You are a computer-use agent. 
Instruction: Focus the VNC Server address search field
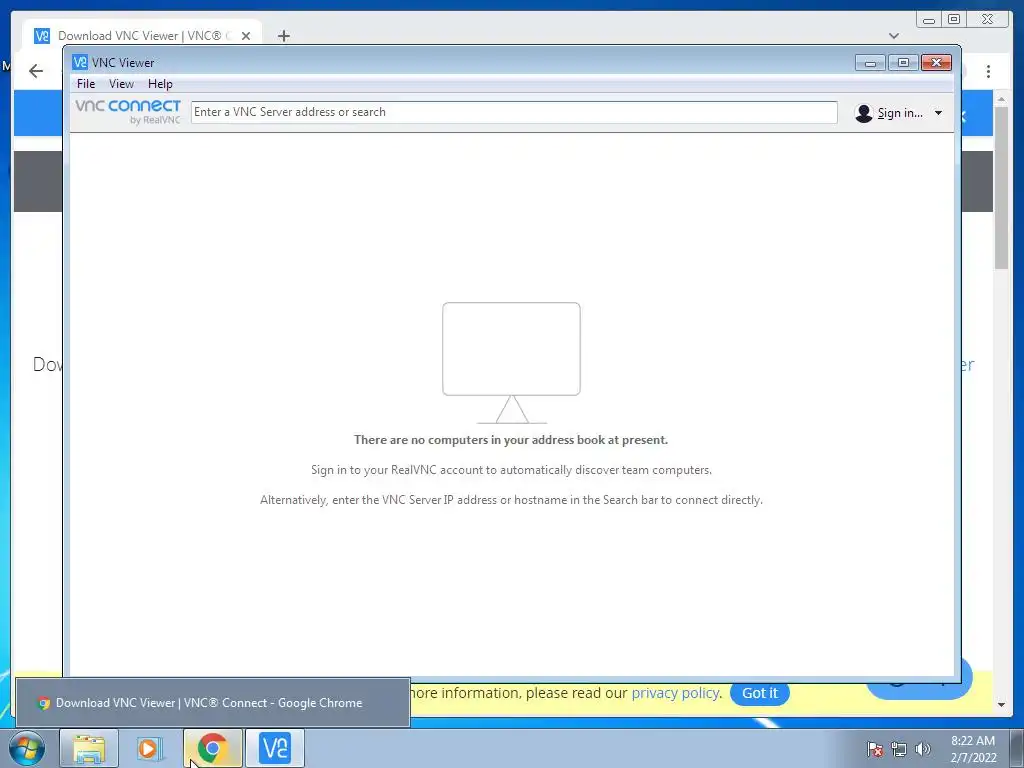[514, 112]
